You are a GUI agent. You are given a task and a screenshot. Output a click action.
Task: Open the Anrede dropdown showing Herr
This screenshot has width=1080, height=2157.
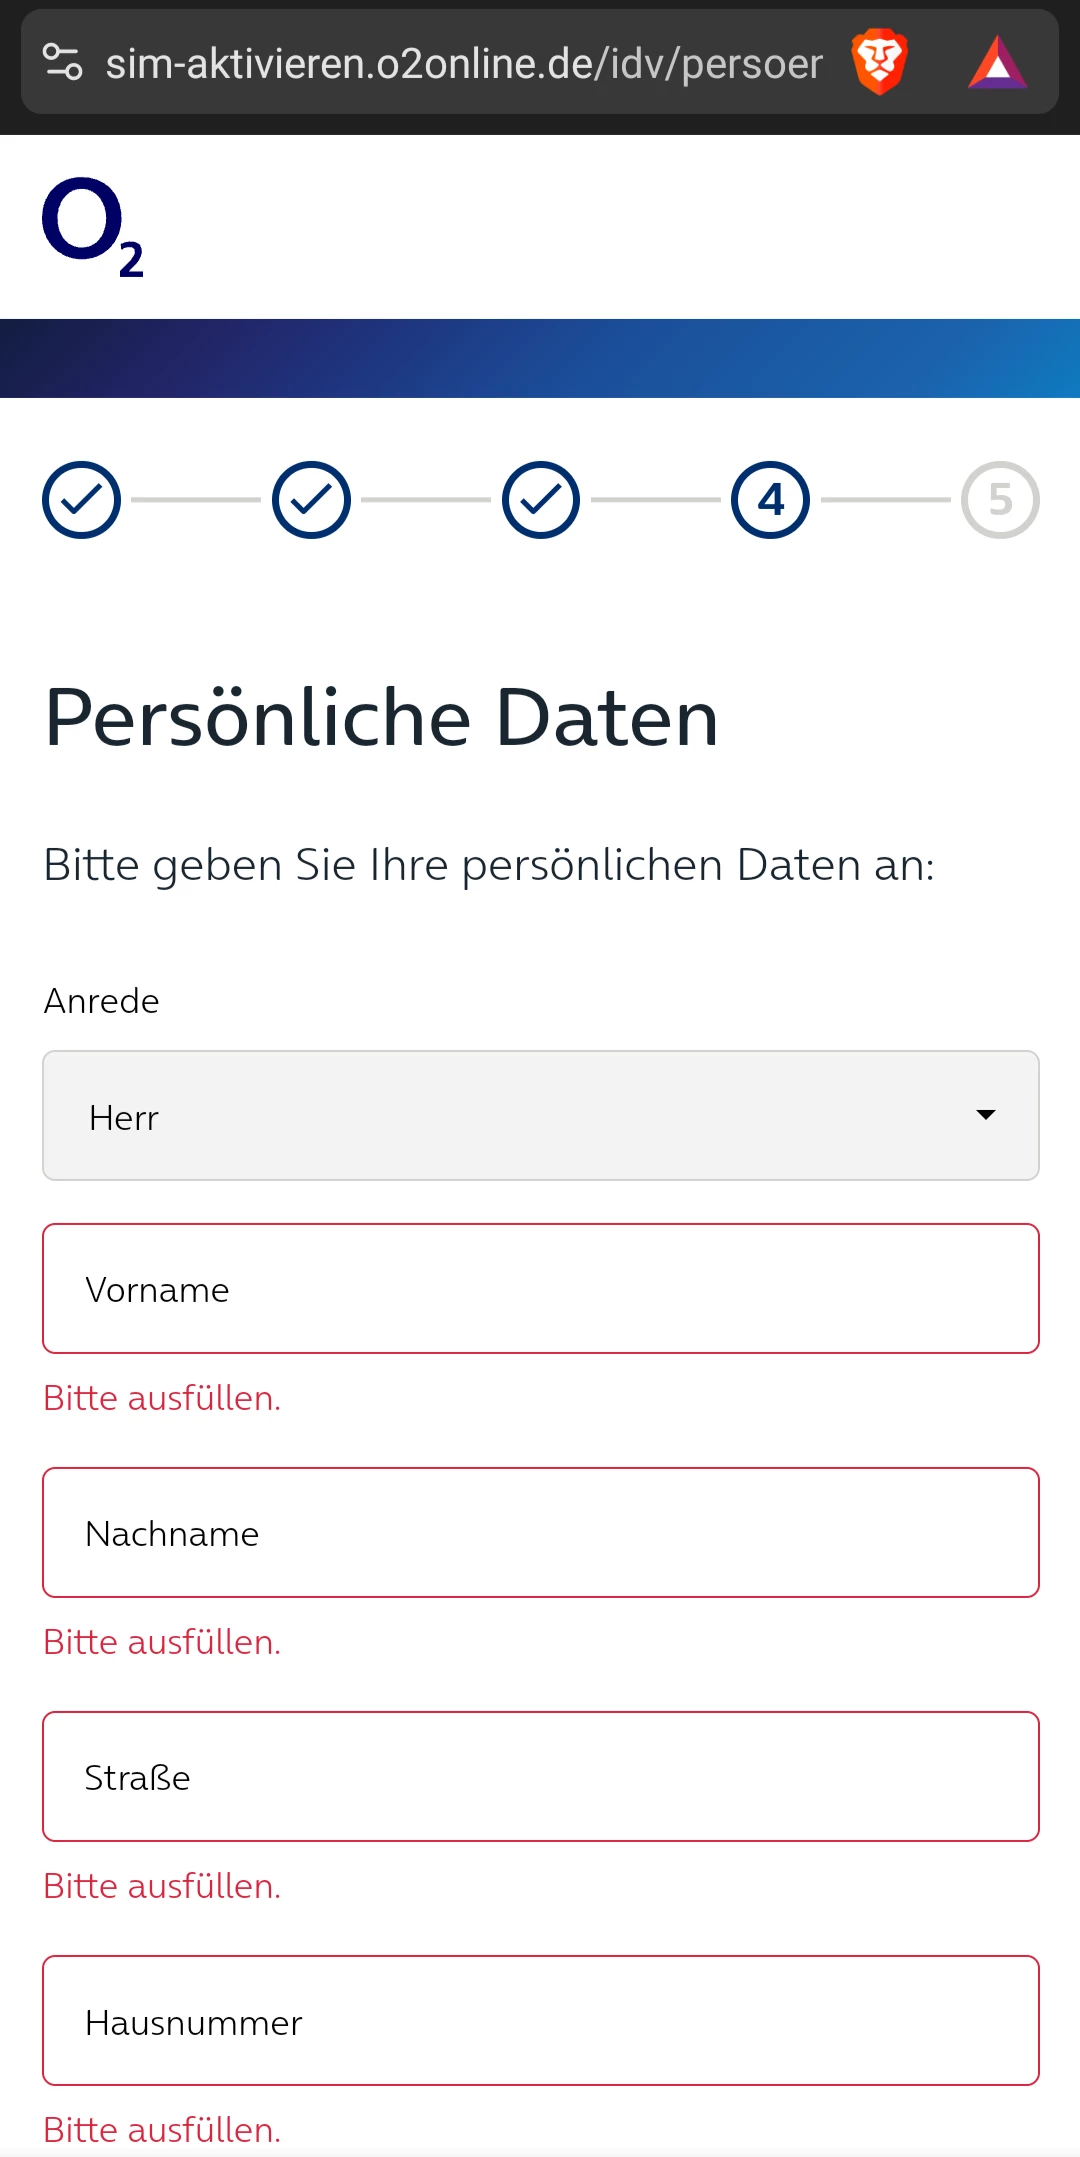[500, 1116]
